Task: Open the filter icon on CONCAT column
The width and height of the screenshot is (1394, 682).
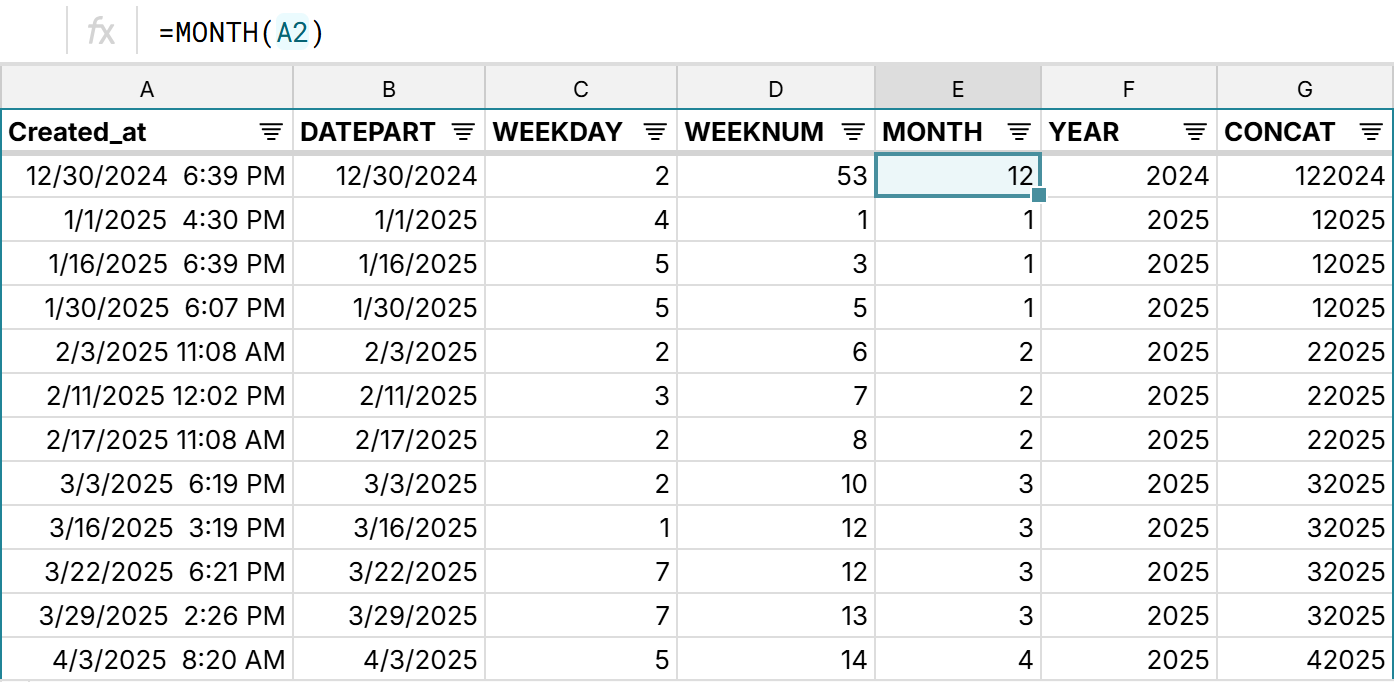Action: [1369, 130]
